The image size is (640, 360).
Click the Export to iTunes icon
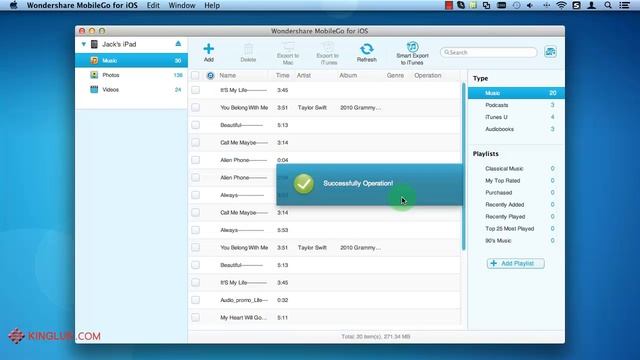pyautogui.click(x=328, y=47)
